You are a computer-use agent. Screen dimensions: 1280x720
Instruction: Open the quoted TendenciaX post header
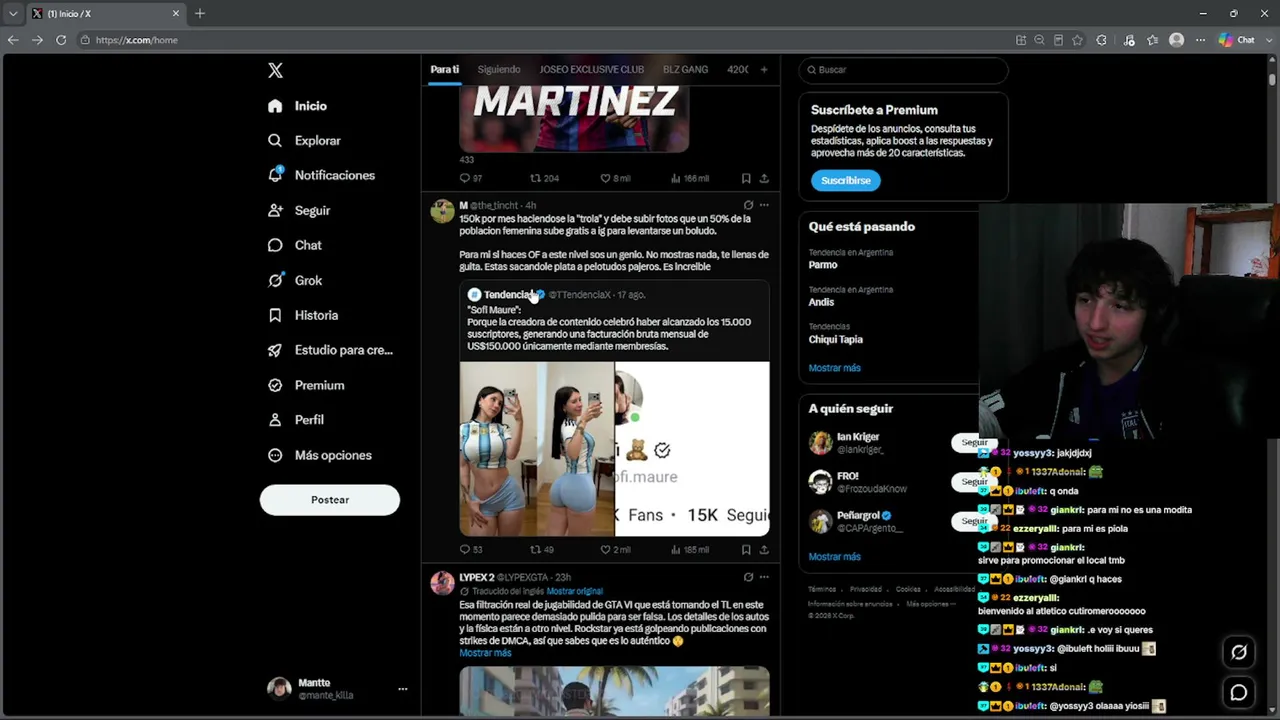tap(557, 295)
